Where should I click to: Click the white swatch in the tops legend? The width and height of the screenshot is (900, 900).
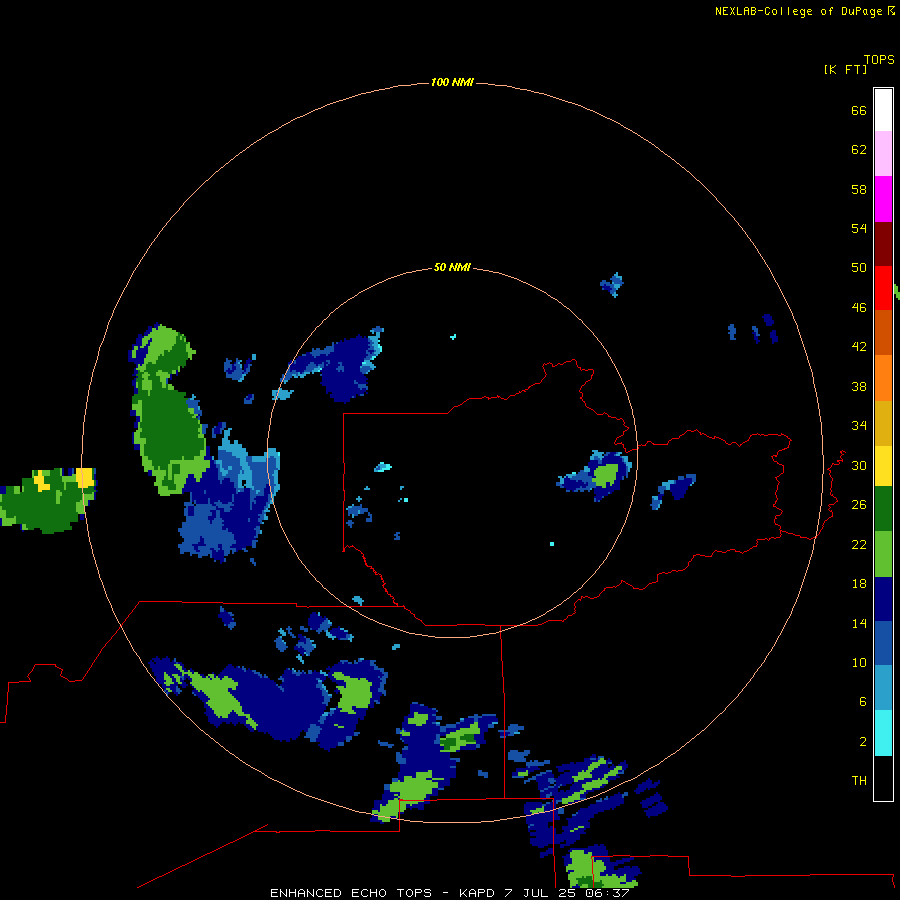tap(883, 110)
